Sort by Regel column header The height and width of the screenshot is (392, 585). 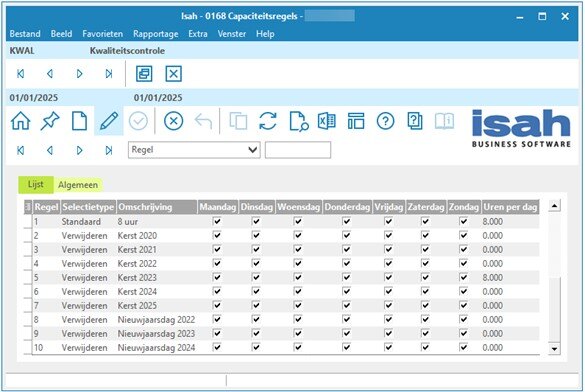pos(46,207)
